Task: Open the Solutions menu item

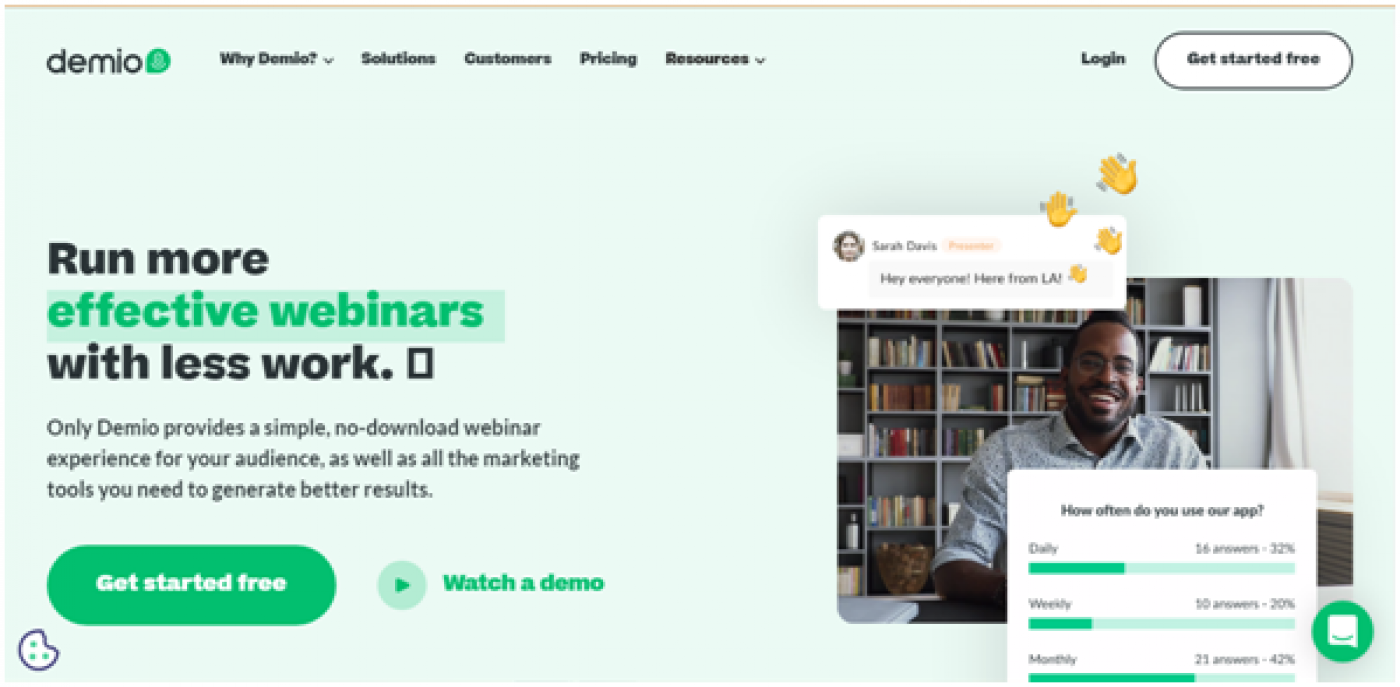Action: [x=398, y=59]
